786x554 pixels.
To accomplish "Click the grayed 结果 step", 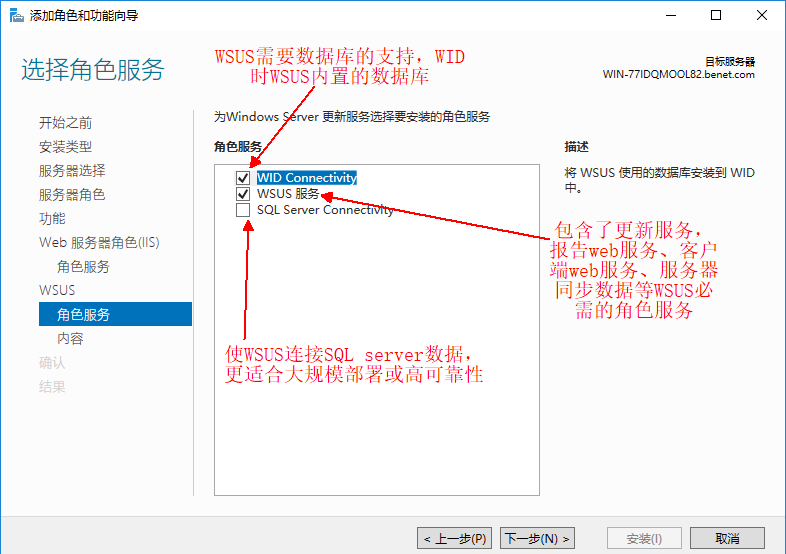I will 52,387.
